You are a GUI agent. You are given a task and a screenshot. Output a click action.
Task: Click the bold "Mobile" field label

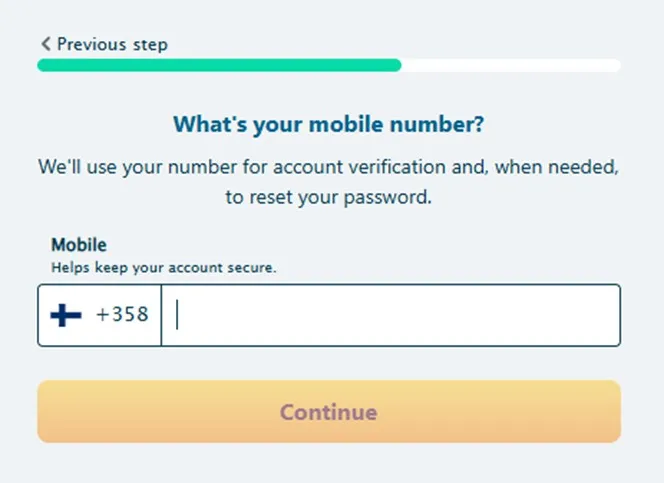tap(79, 245)
